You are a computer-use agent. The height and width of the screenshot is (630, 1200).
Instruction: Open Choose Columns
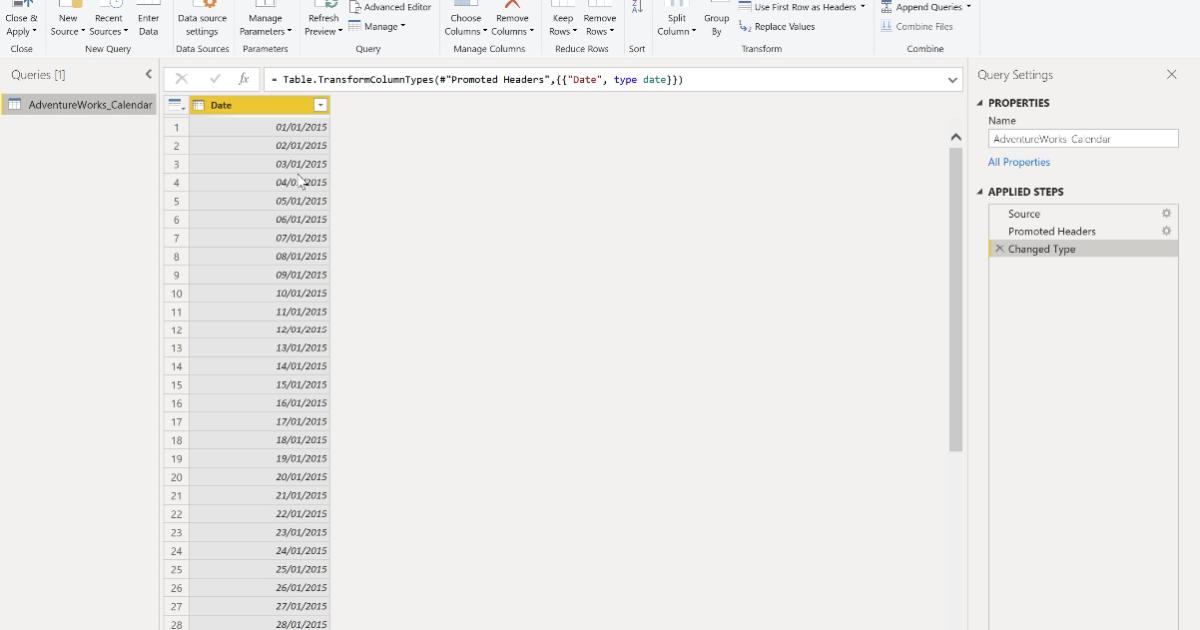pos(465,17)
